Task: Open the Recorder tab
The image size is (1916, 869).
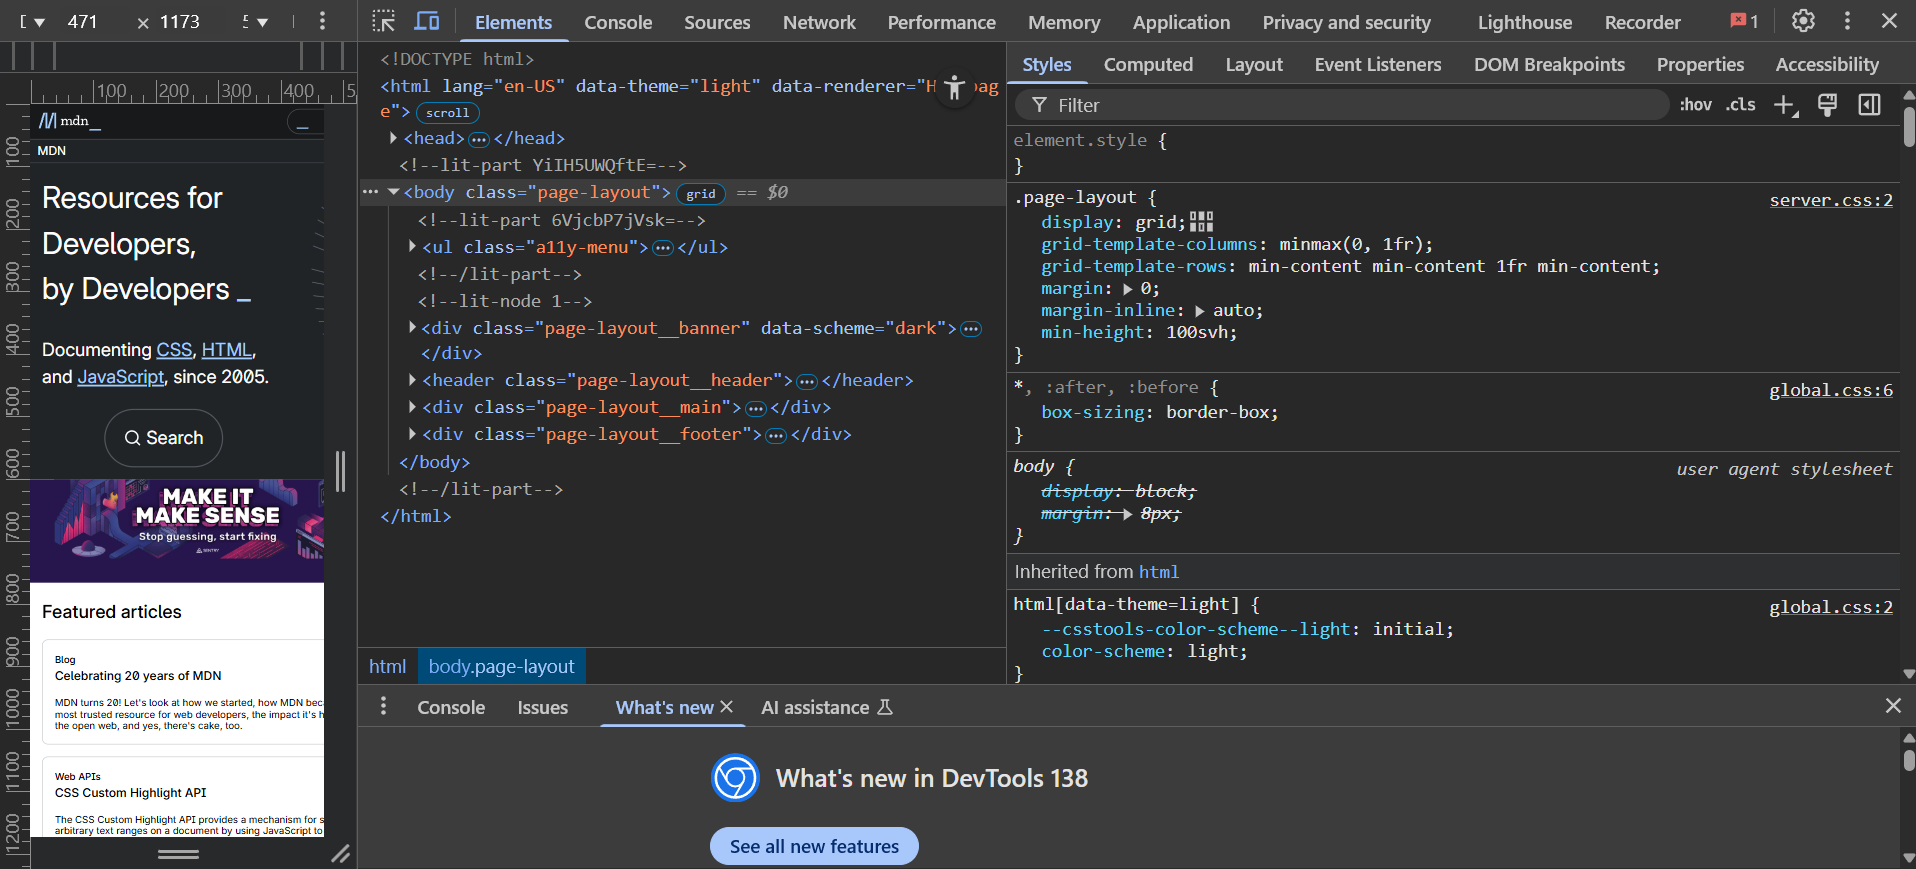Action: (x=1642, y=22)
